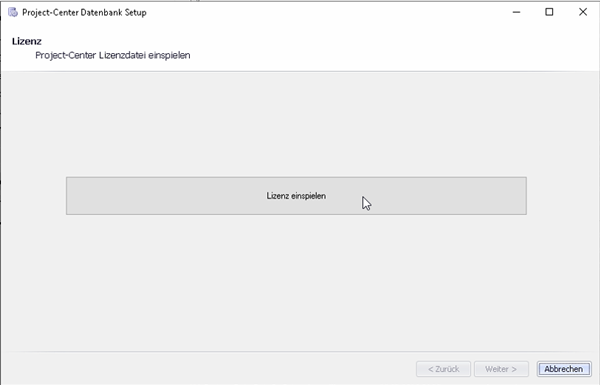Minimize the Datenbank Setup window
This screenshot has width=600, height=385.
click(516, 12)
